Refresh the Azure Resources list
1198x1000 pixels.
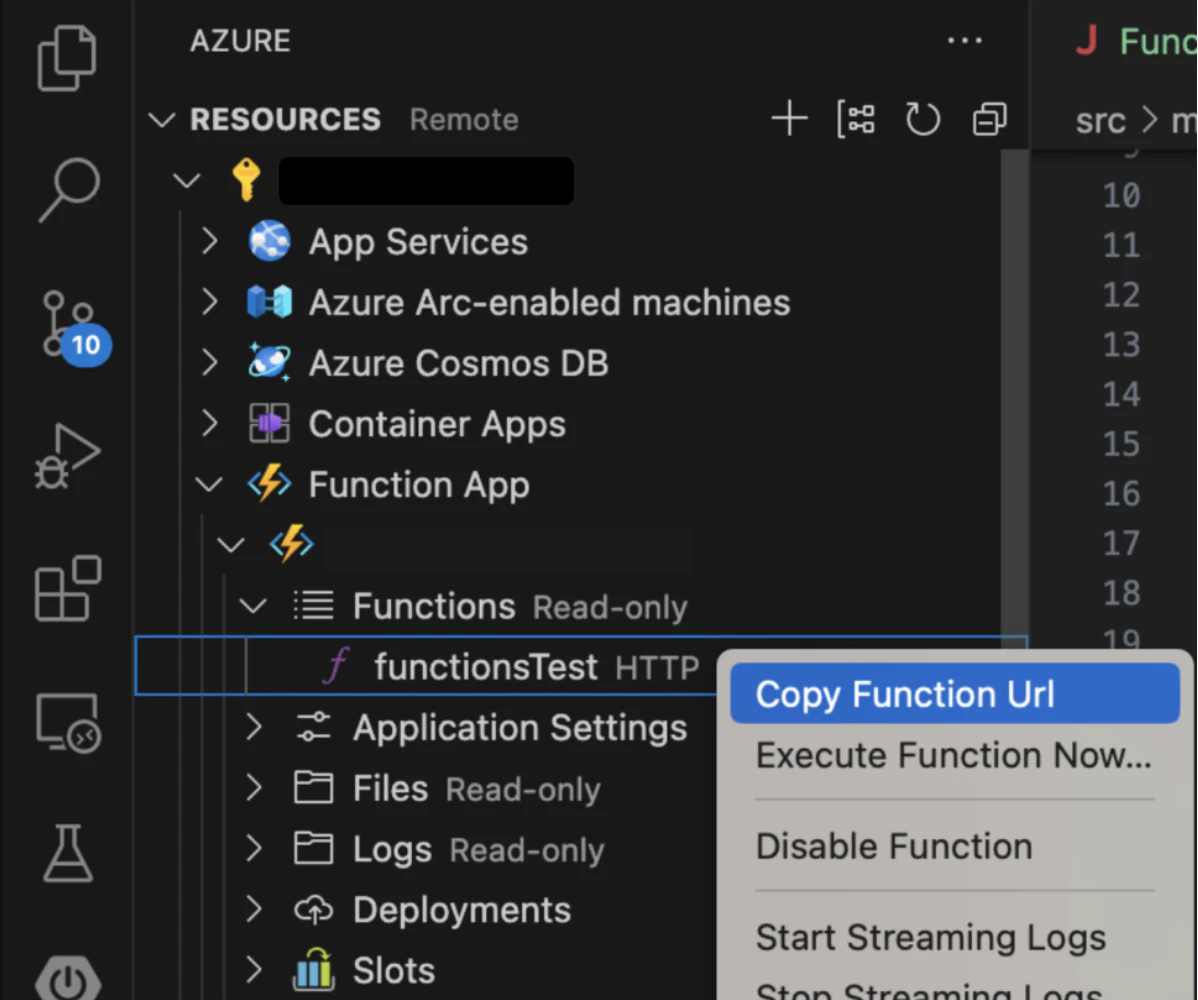click(x=922, y=119)
